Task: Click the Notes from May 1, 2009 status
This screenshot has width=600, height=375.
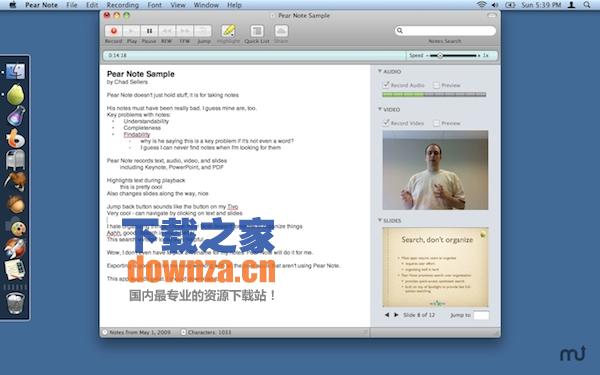Action: click(140, 332)
